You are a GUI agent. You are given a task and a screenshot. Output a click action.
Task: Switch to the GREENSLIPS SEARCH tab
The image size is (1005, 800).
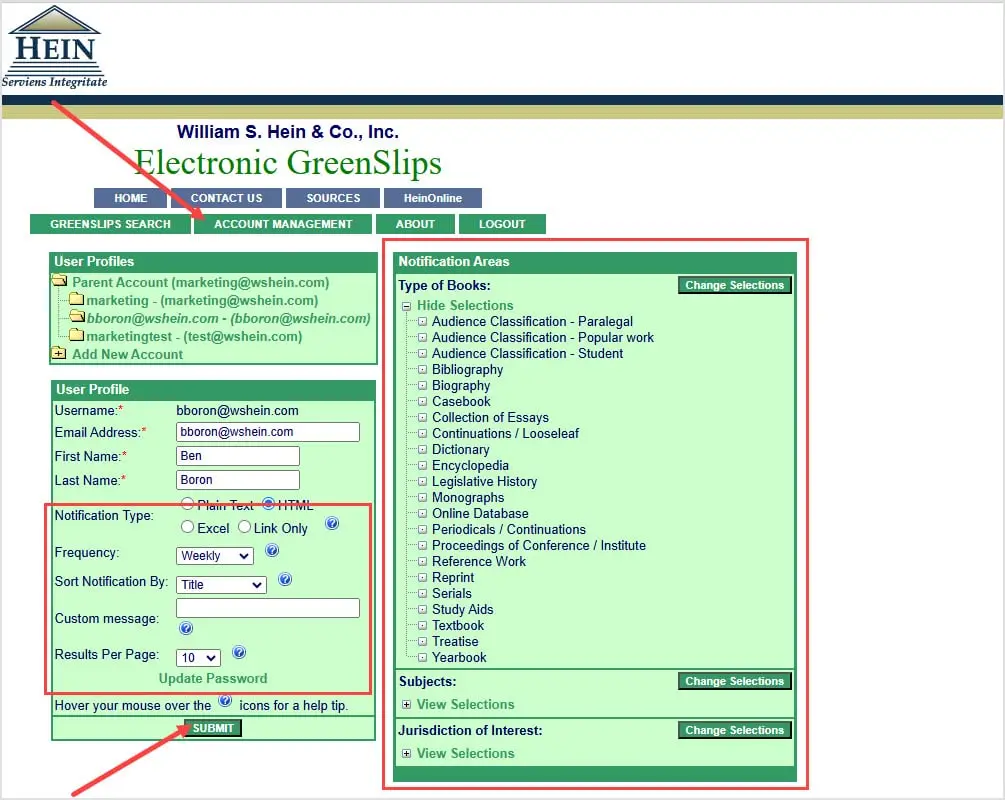108,224
